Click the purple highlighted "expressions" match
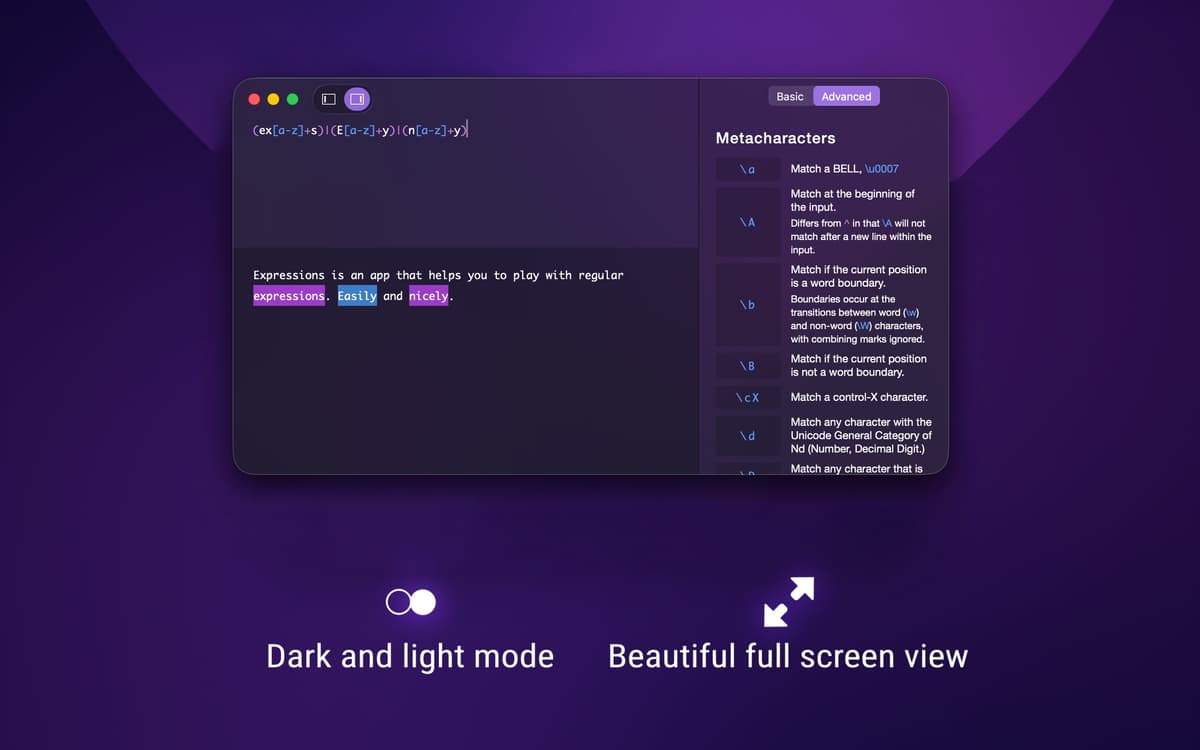 click(x=289, y=296)
